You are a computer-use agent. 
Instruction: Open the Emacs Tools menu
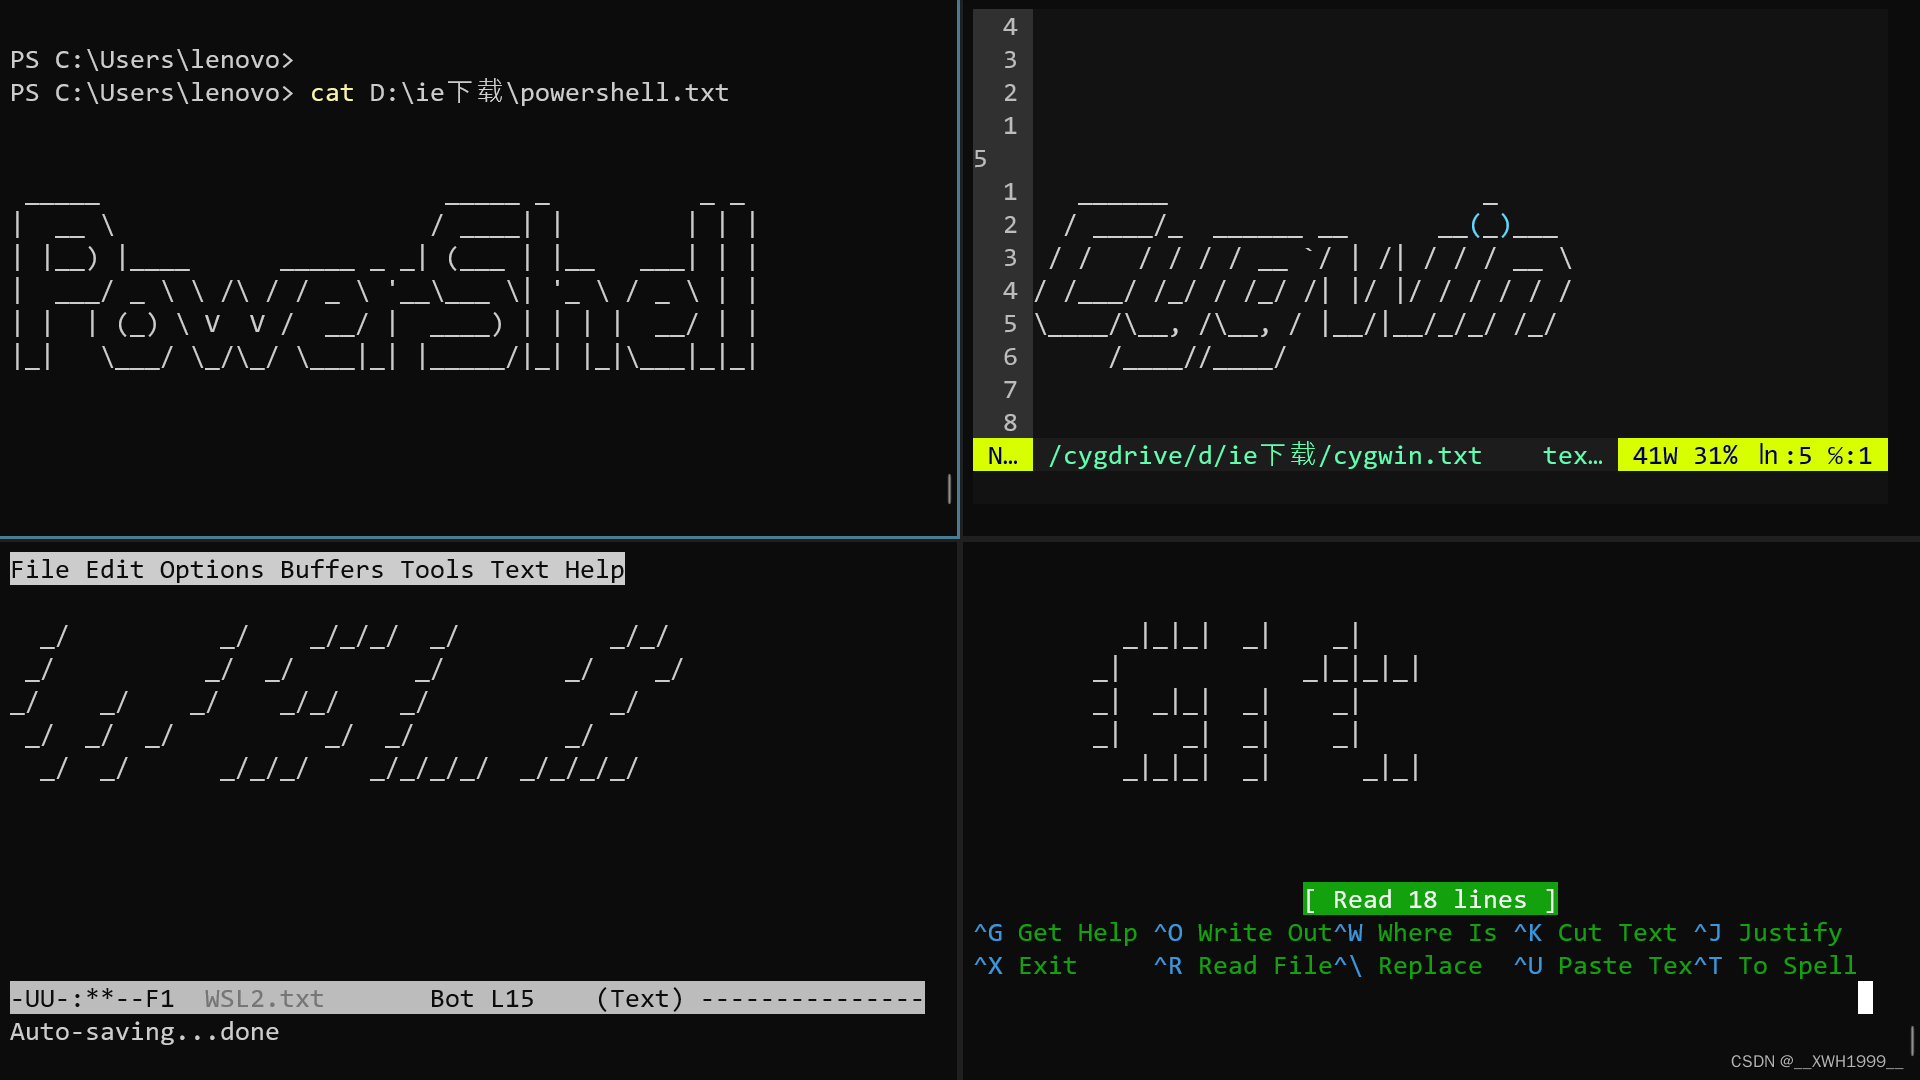[437, 569]
